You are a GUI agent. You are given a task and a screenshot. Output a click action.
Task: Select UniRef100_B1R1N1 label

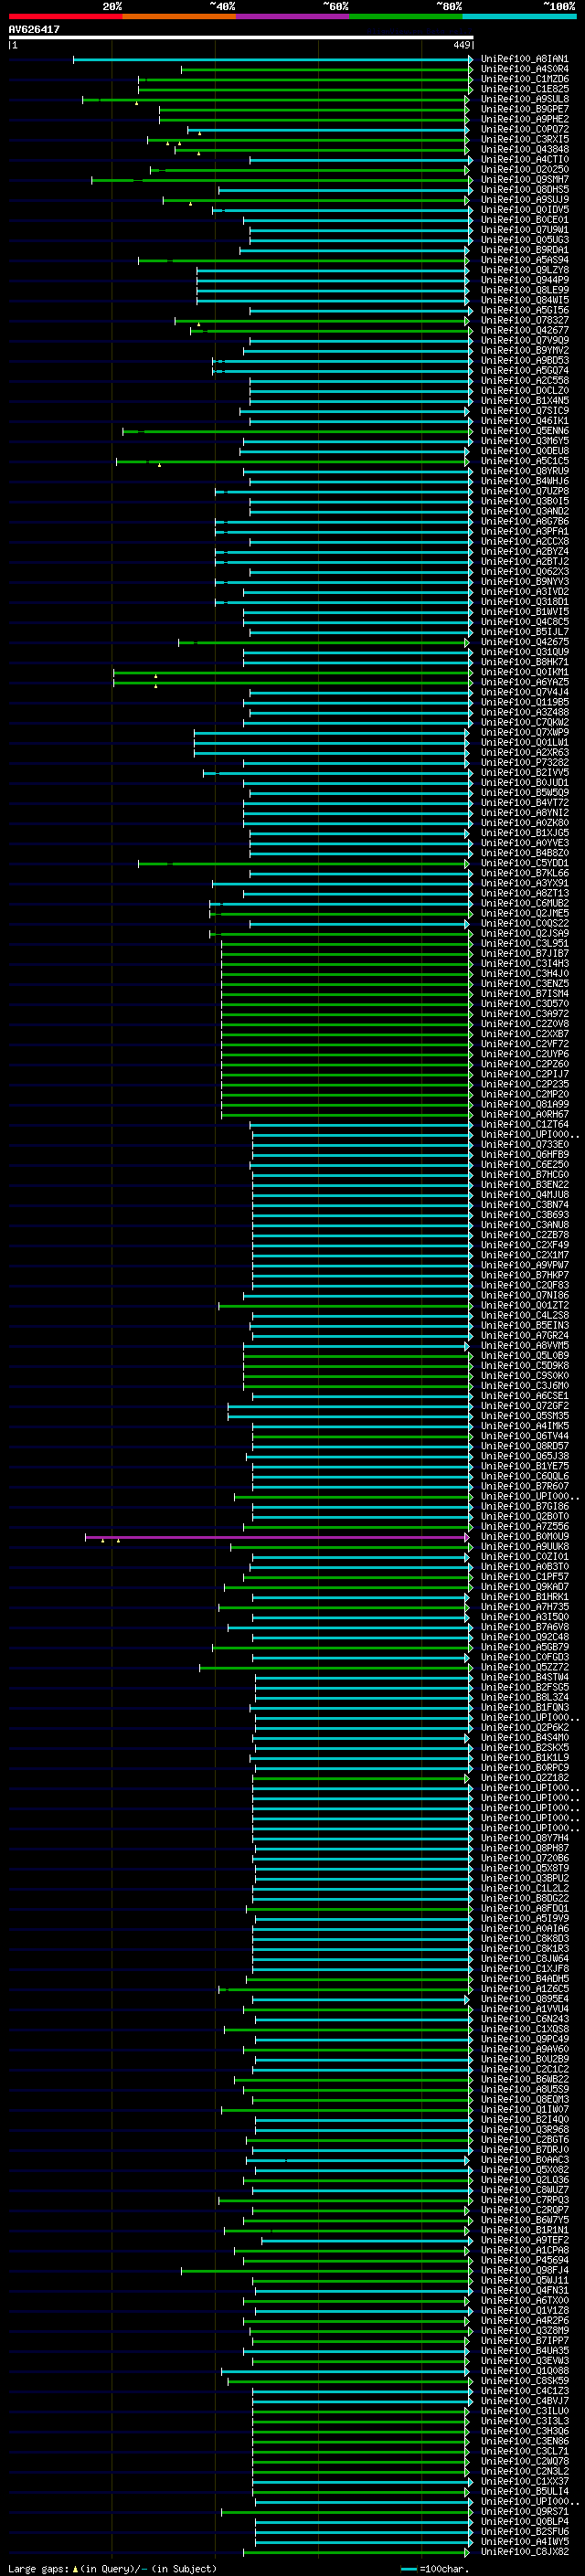524,2230
